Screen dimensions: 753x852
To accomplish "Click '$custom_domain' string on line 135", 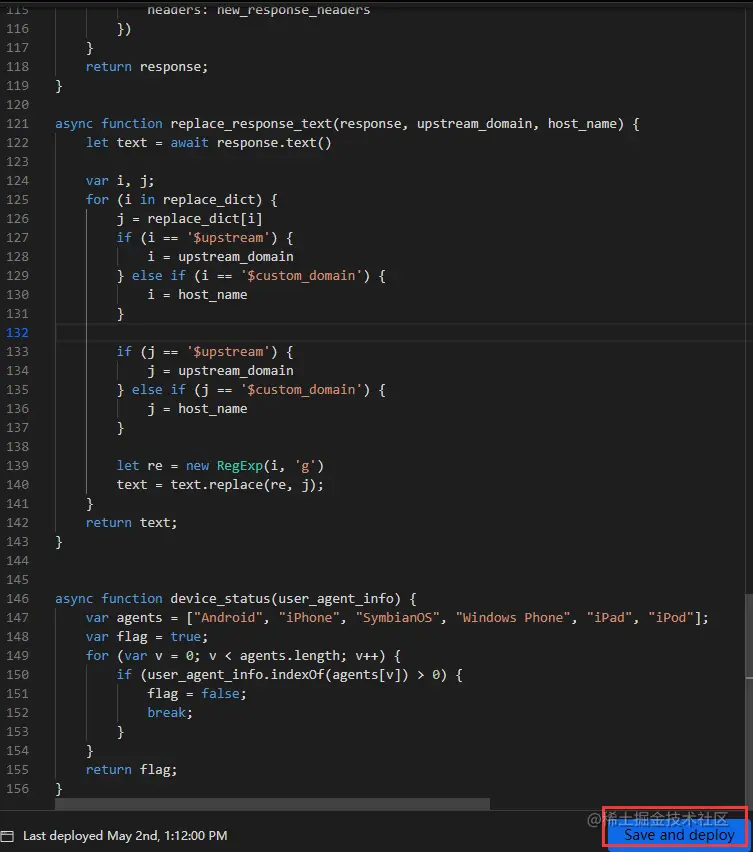I will coord(301,390).
